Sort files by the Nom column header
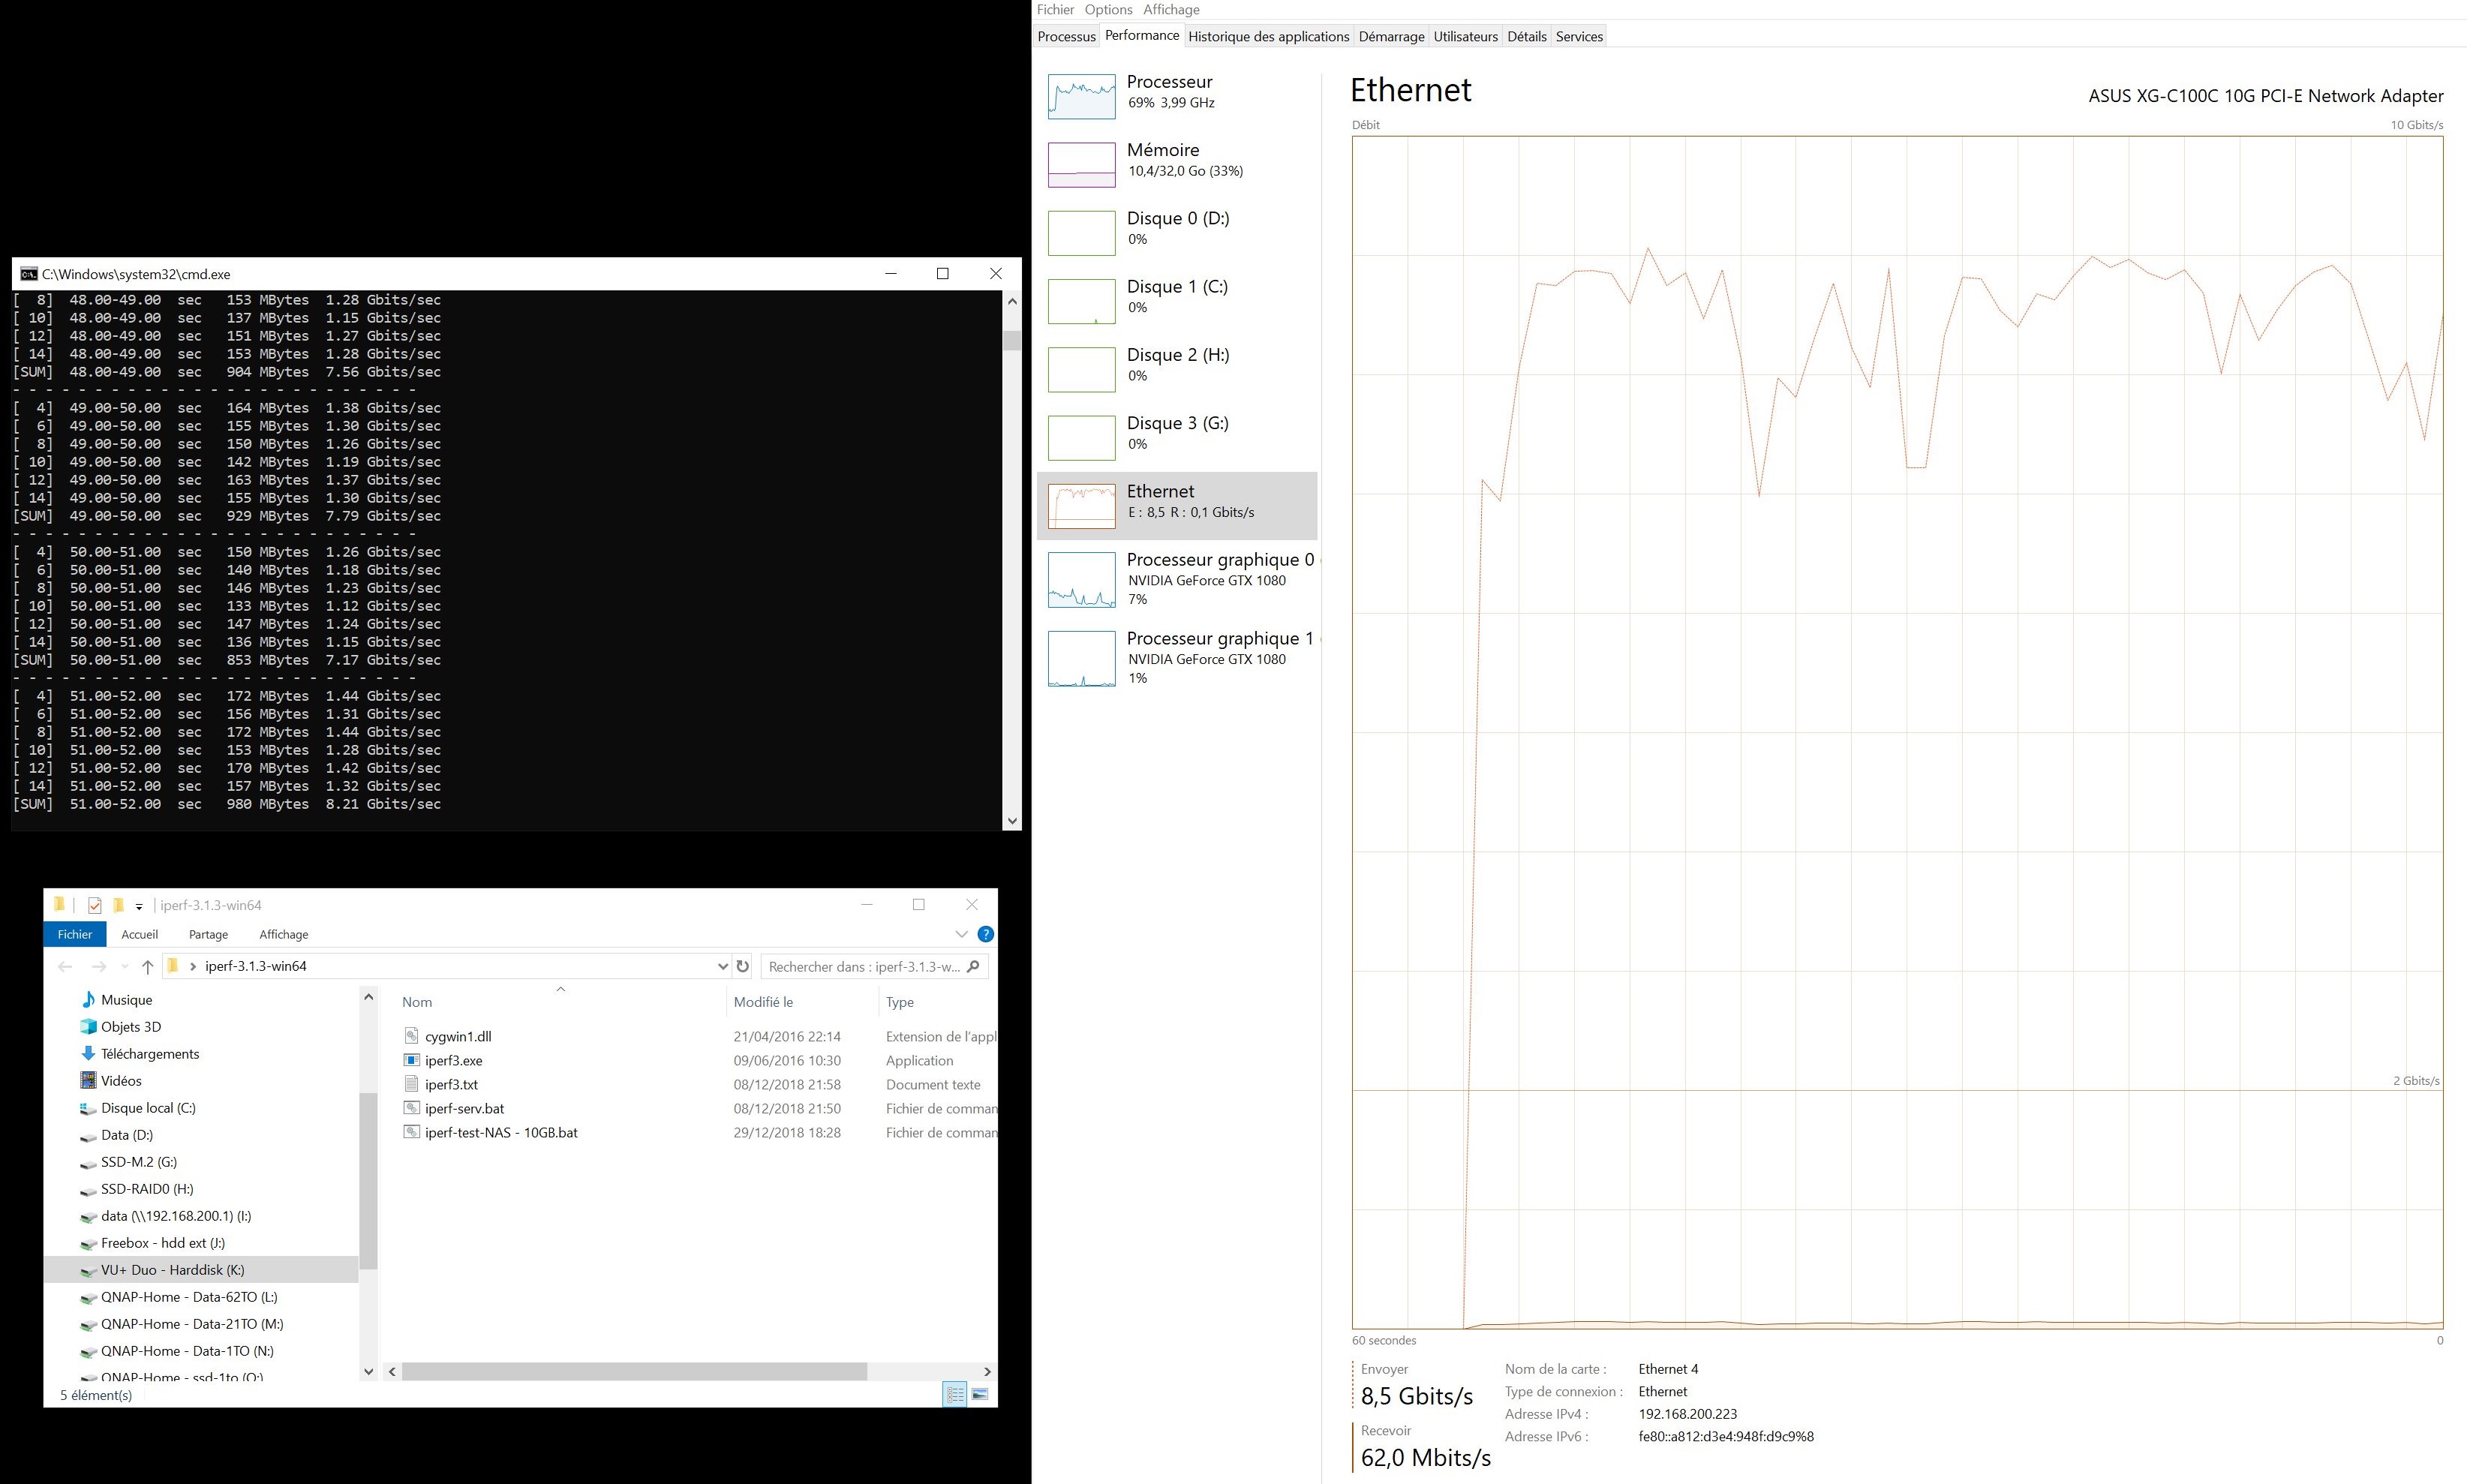 click(x=417, y=1002)
